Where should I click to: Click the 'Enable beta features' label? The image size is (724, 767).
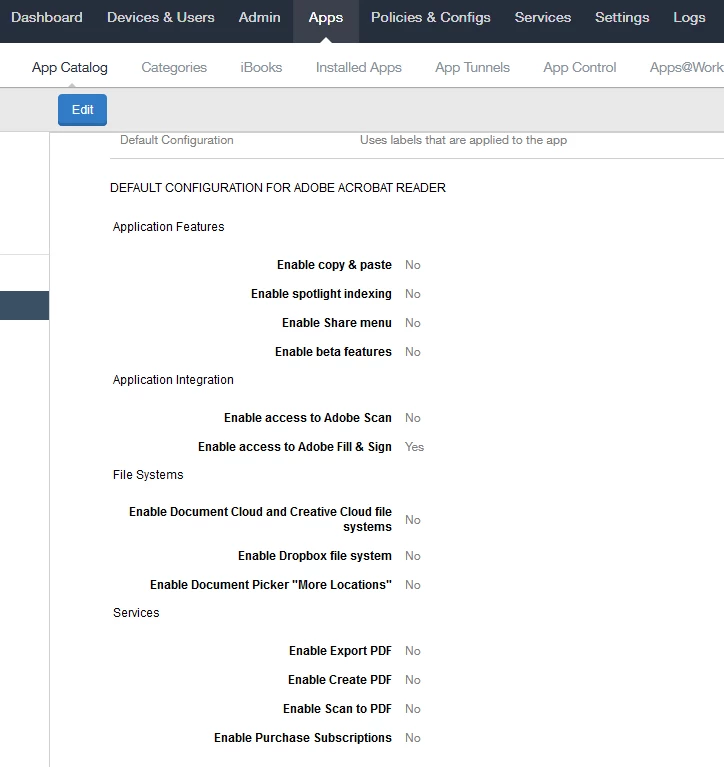[x=333, y=352]
